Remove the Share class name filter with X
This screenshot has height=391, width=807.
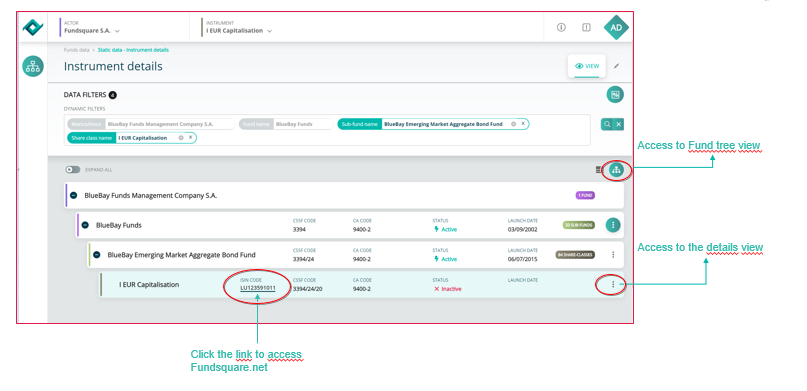(190, 138)
